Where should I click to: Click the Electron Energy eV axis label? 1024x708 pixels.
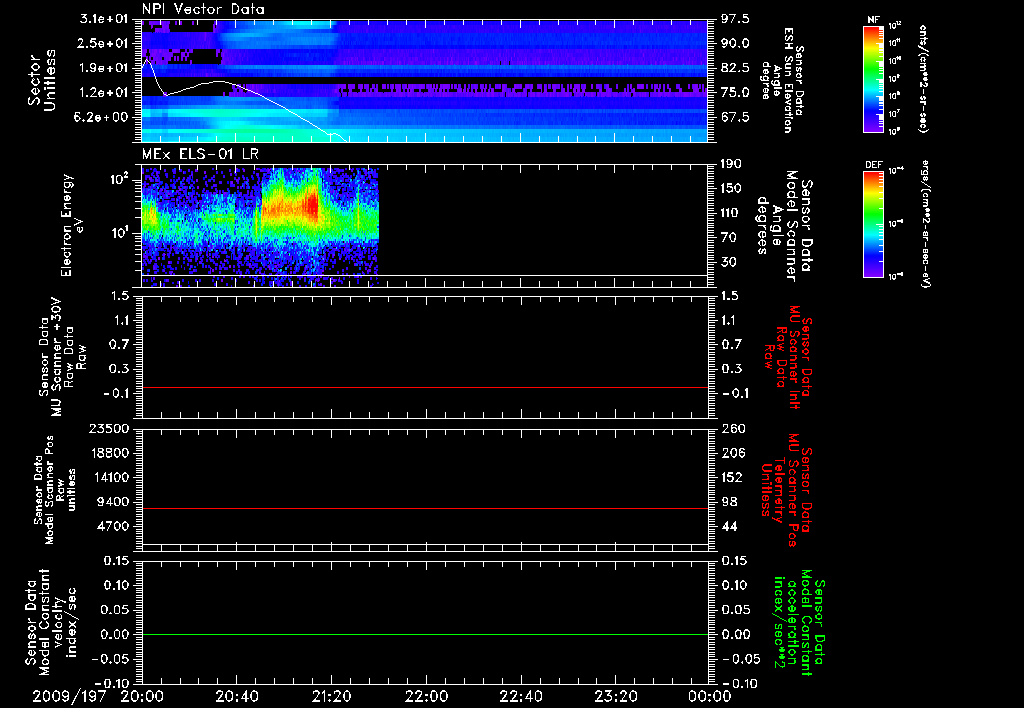pos(72,225)
